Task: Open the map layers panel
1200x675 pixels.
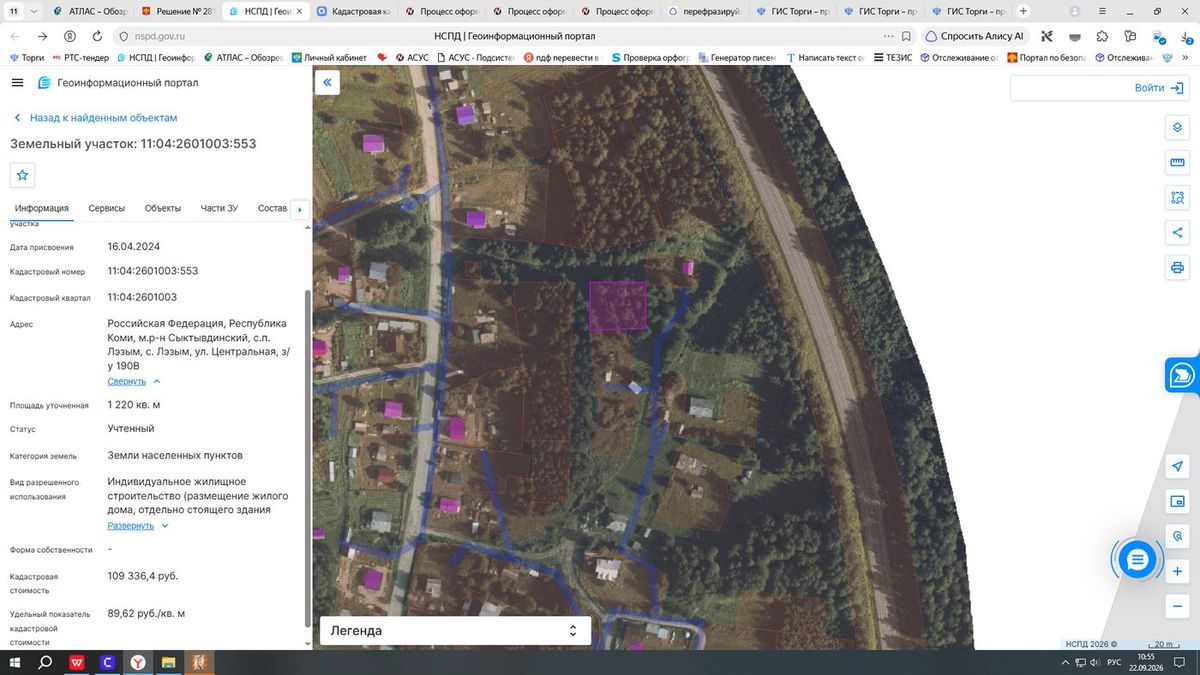Action: pyautogui.click(x=1177, y=128)
